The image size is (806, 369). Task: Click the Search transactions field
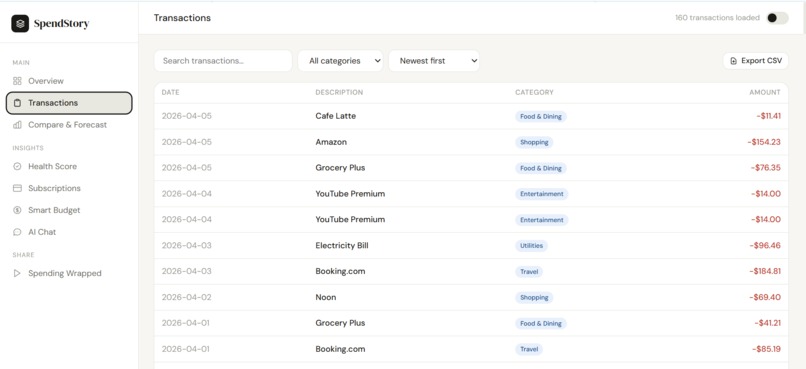(223, 61)
